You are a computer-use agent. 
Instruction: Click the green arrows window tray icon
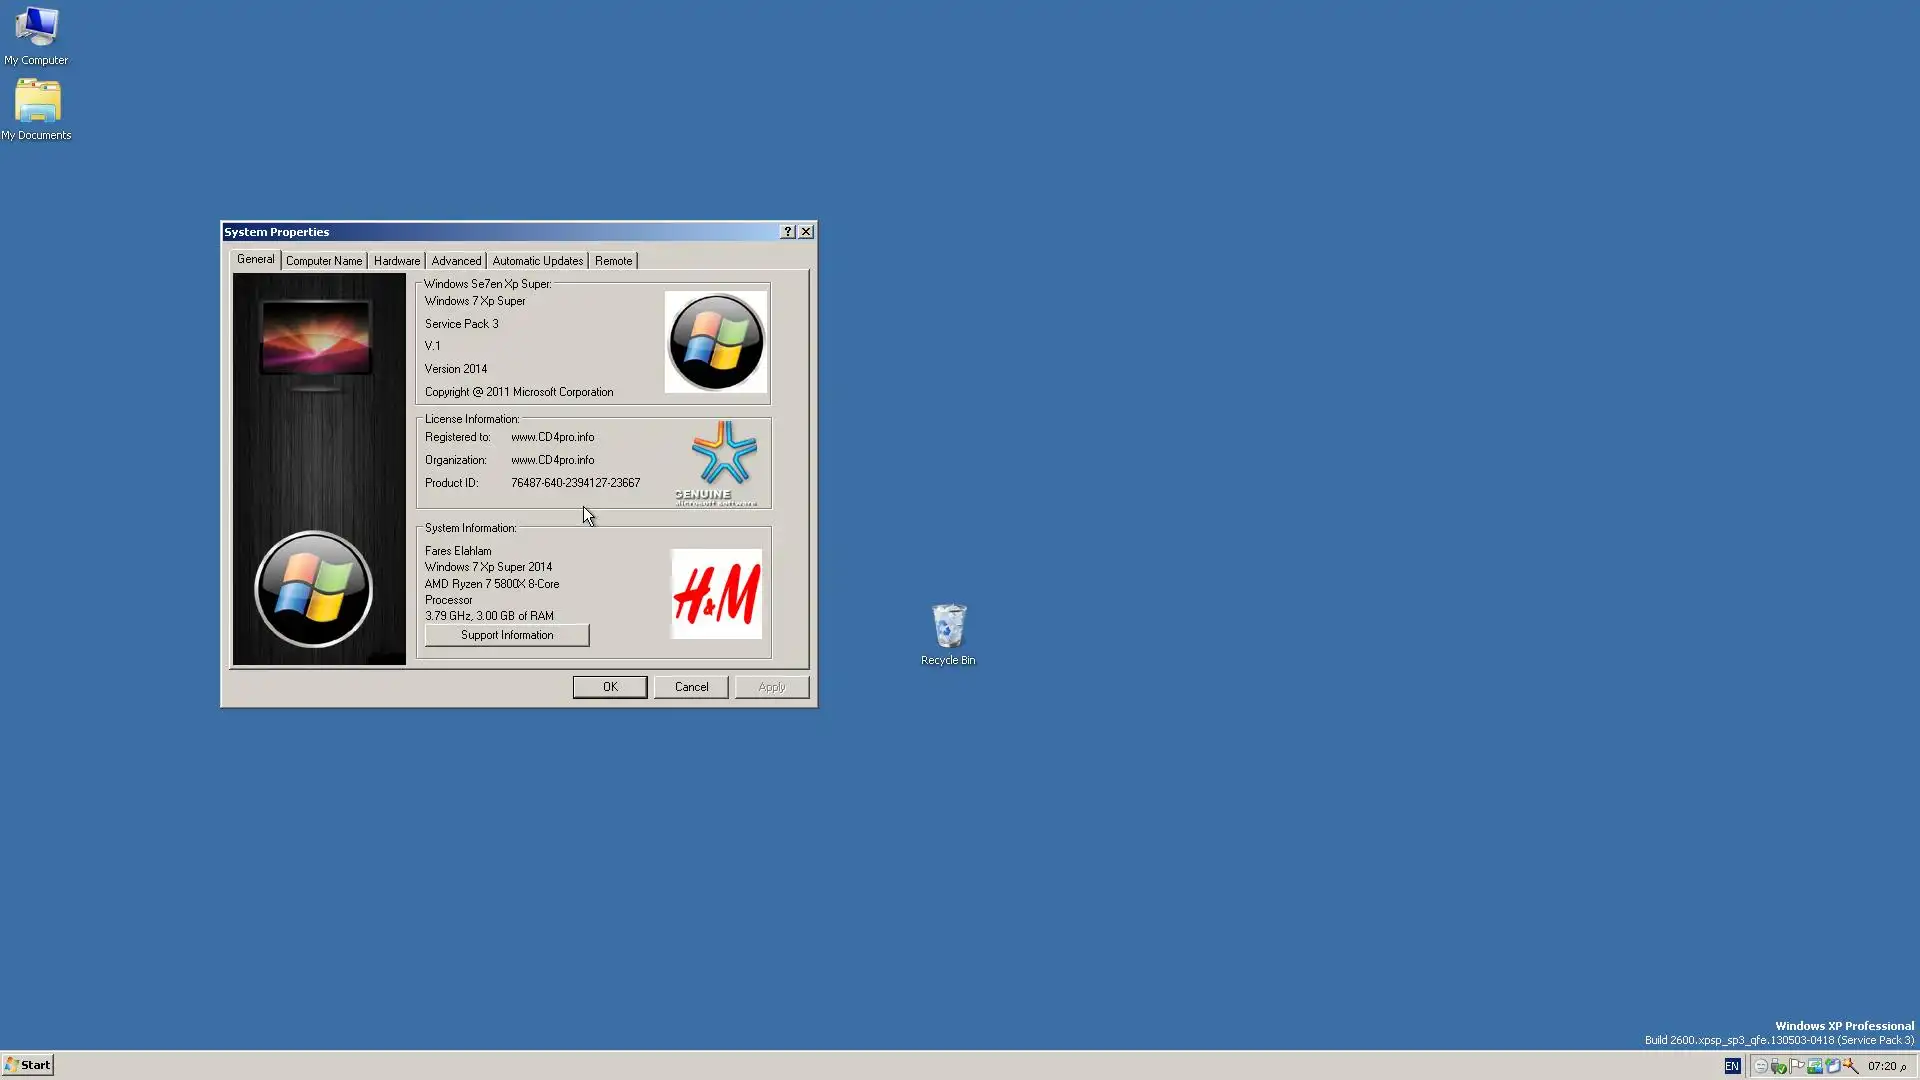coord(1815,1066)
